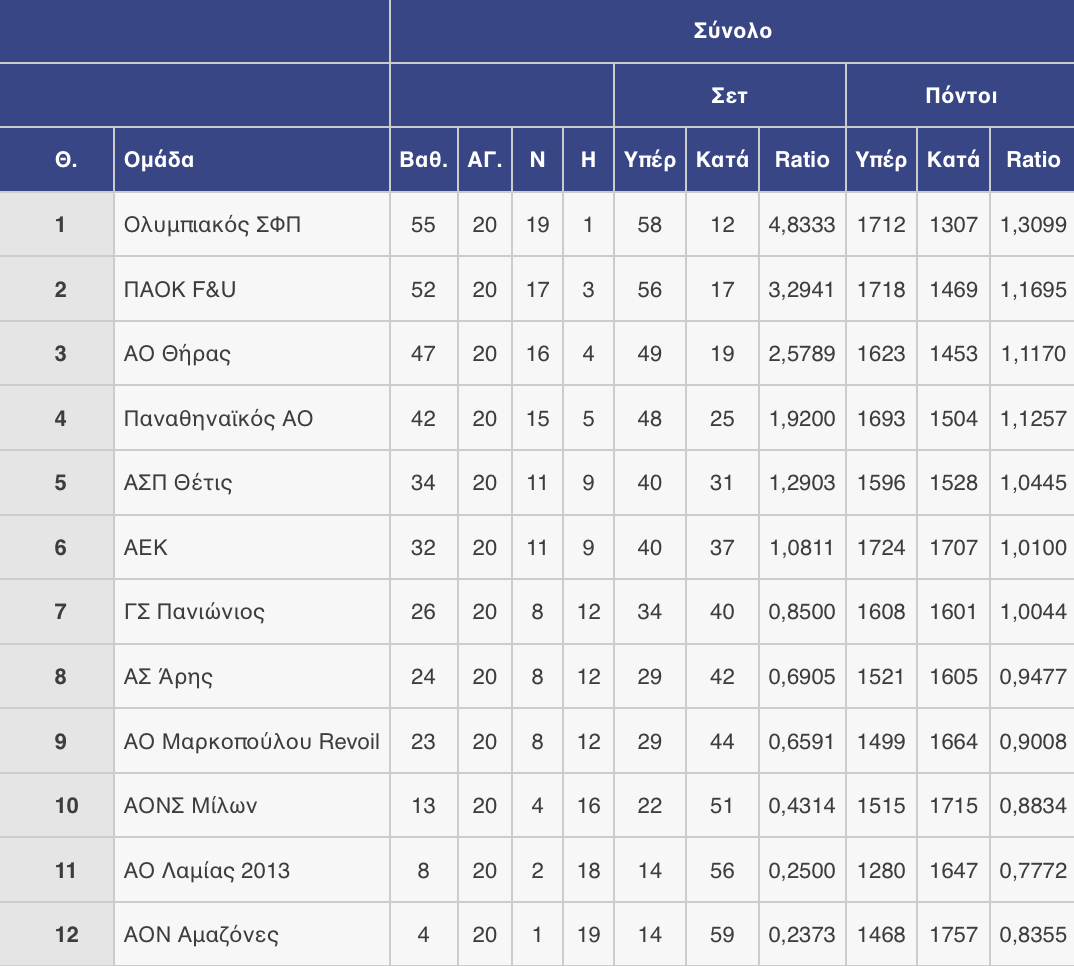Select ΑΟ Θήρας in the standings
1074x966 pixels.
point(177,354)
